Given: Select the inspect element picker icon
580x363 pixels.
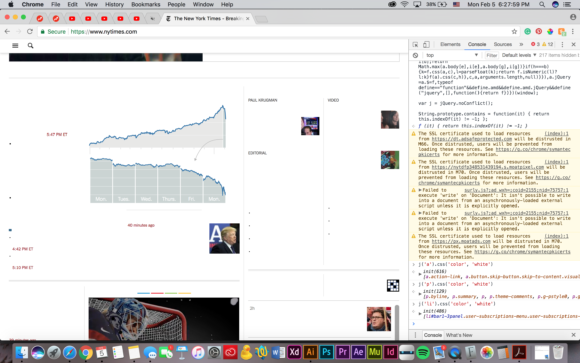Looking at the screenshot, I should coord(415,44).
